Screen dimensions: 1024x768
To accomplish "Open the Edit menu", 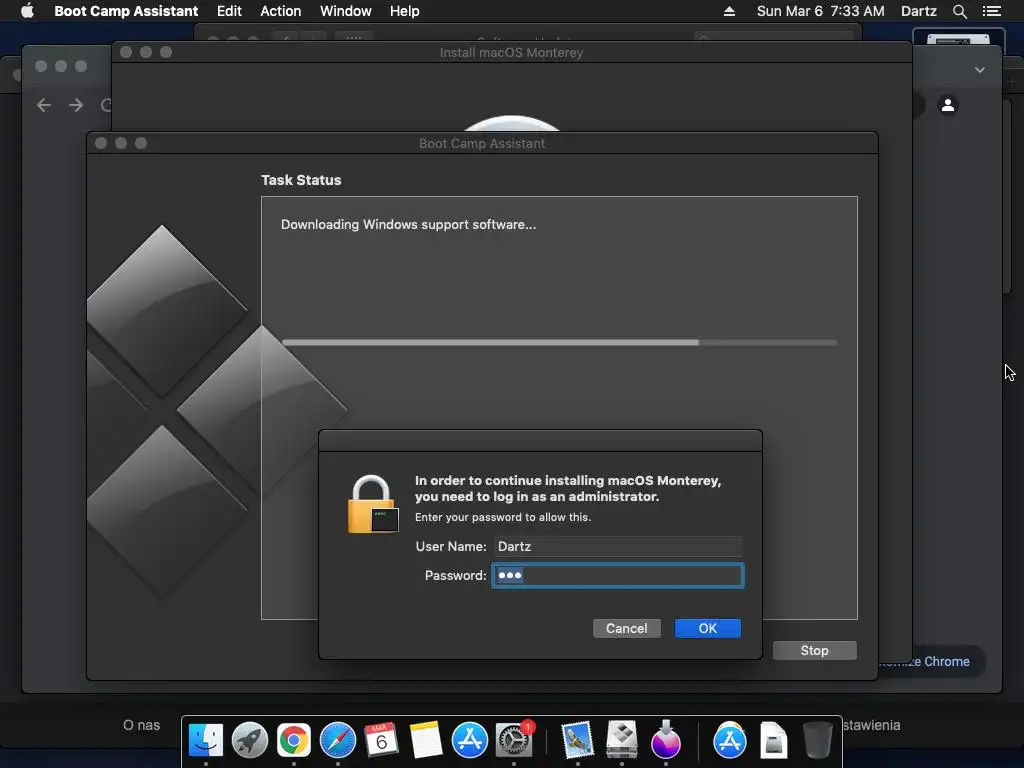I will [x=229, y=11].
